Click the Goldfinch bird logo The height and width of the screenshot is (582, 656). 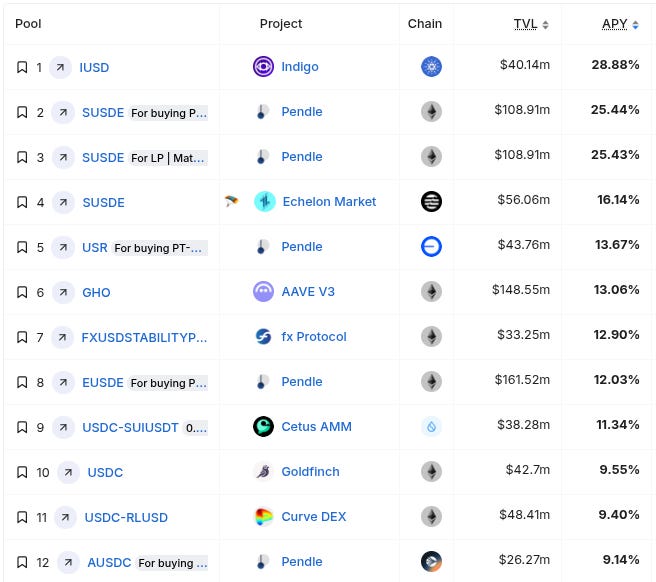(264, 472)
